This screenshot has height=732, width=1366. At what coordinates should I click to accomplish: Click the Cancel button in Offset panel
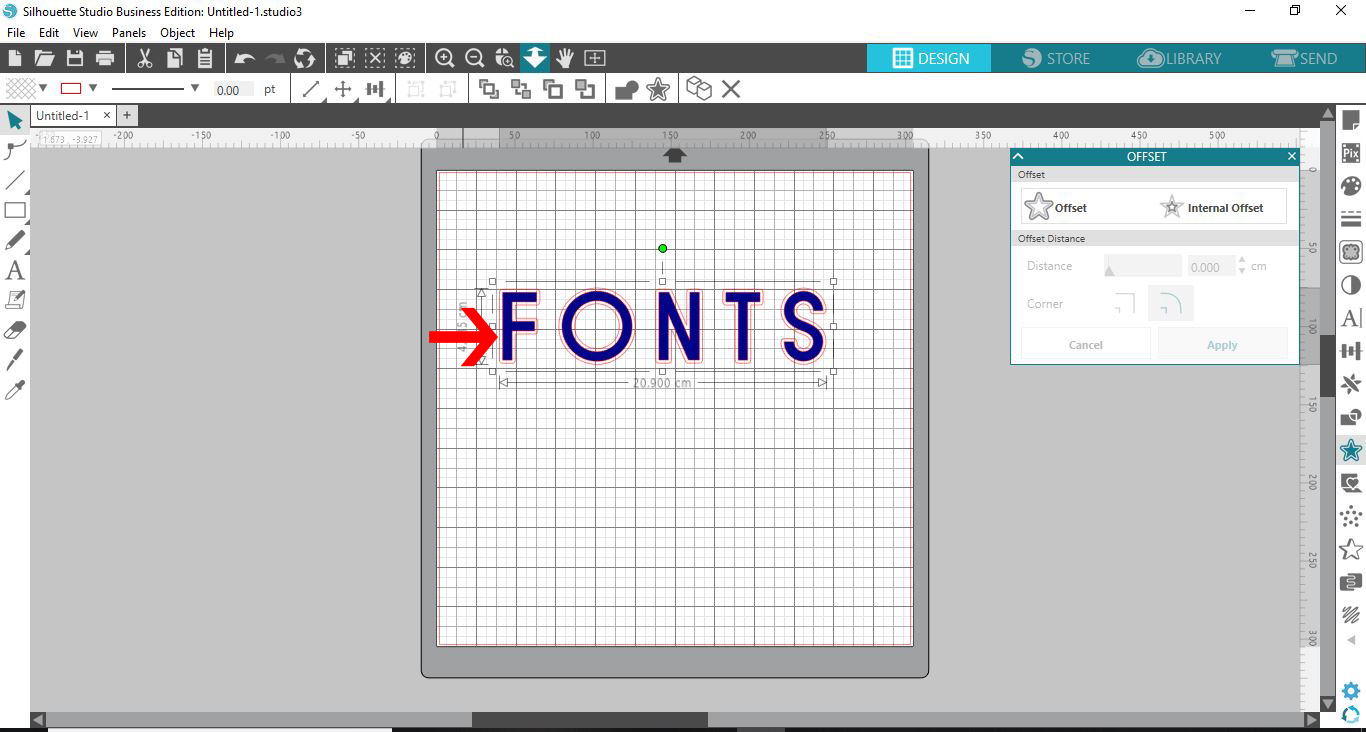click(1085, 344)
